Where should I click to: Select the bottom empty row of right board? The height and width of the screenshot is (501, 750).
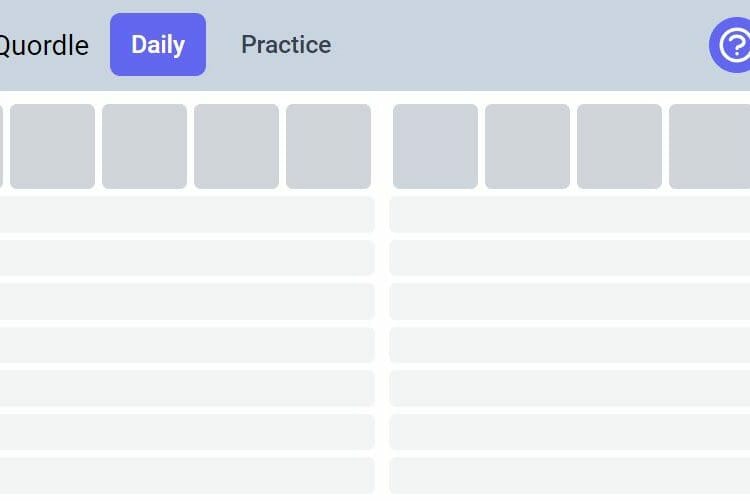[x=570, y=476]
